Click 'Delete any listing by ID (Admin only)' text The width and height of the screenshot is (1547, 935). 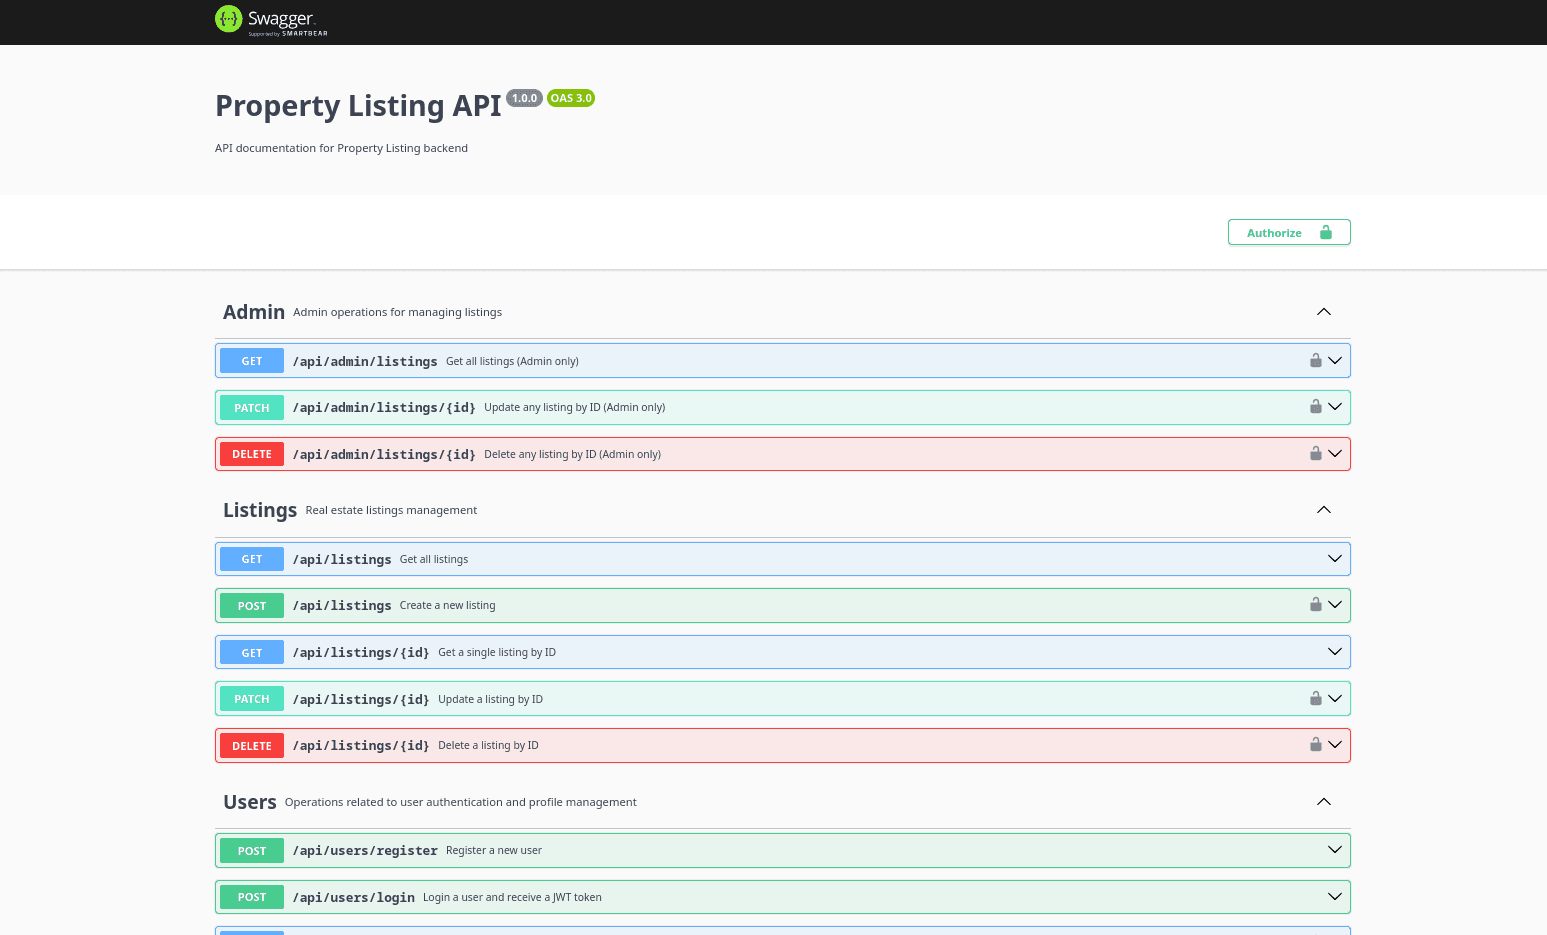(x=573, y=454)
